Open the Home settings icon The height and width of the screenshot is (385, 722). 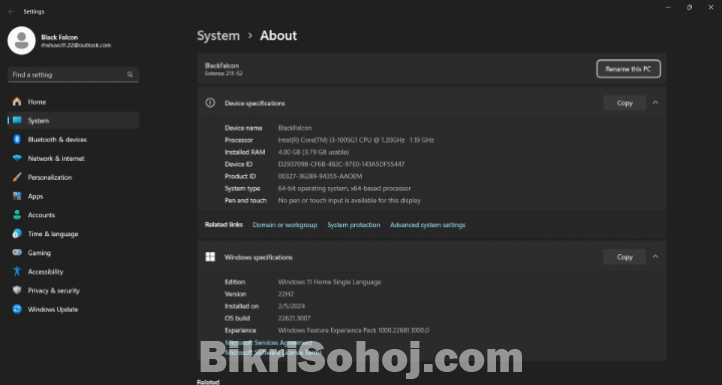pos(17,102)
